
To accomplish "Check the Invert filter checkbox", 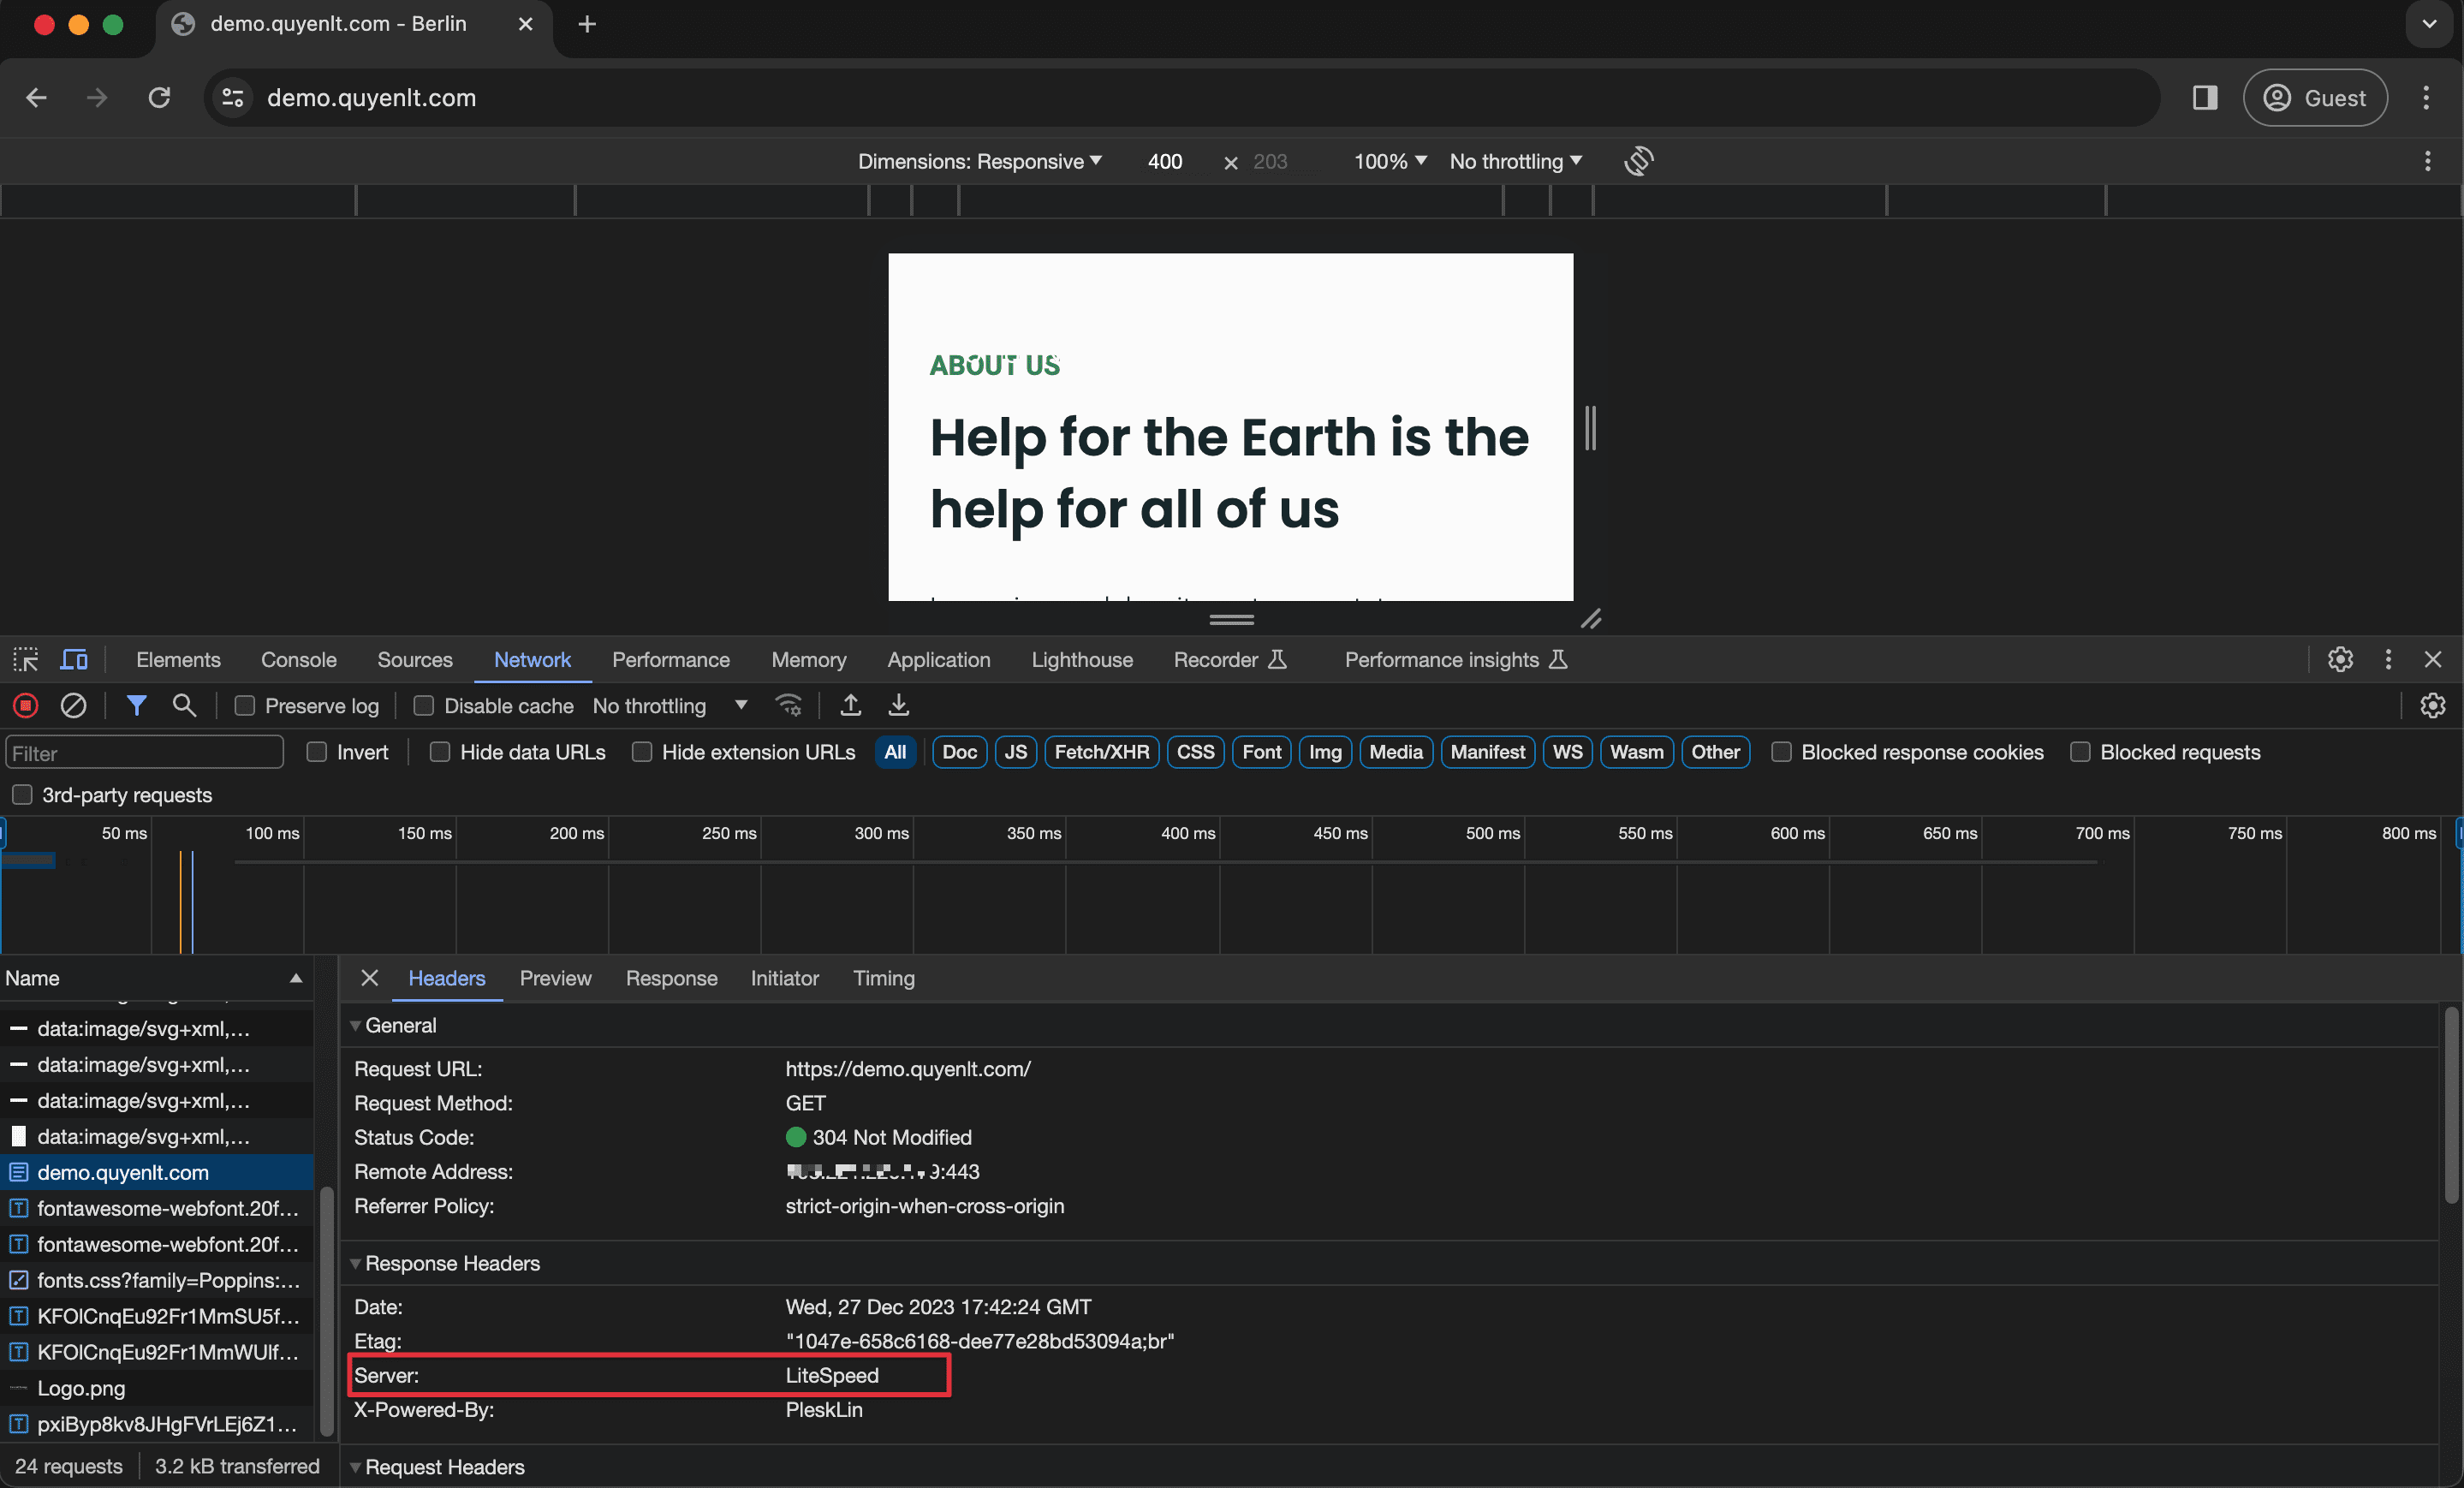I will point(317,752).
